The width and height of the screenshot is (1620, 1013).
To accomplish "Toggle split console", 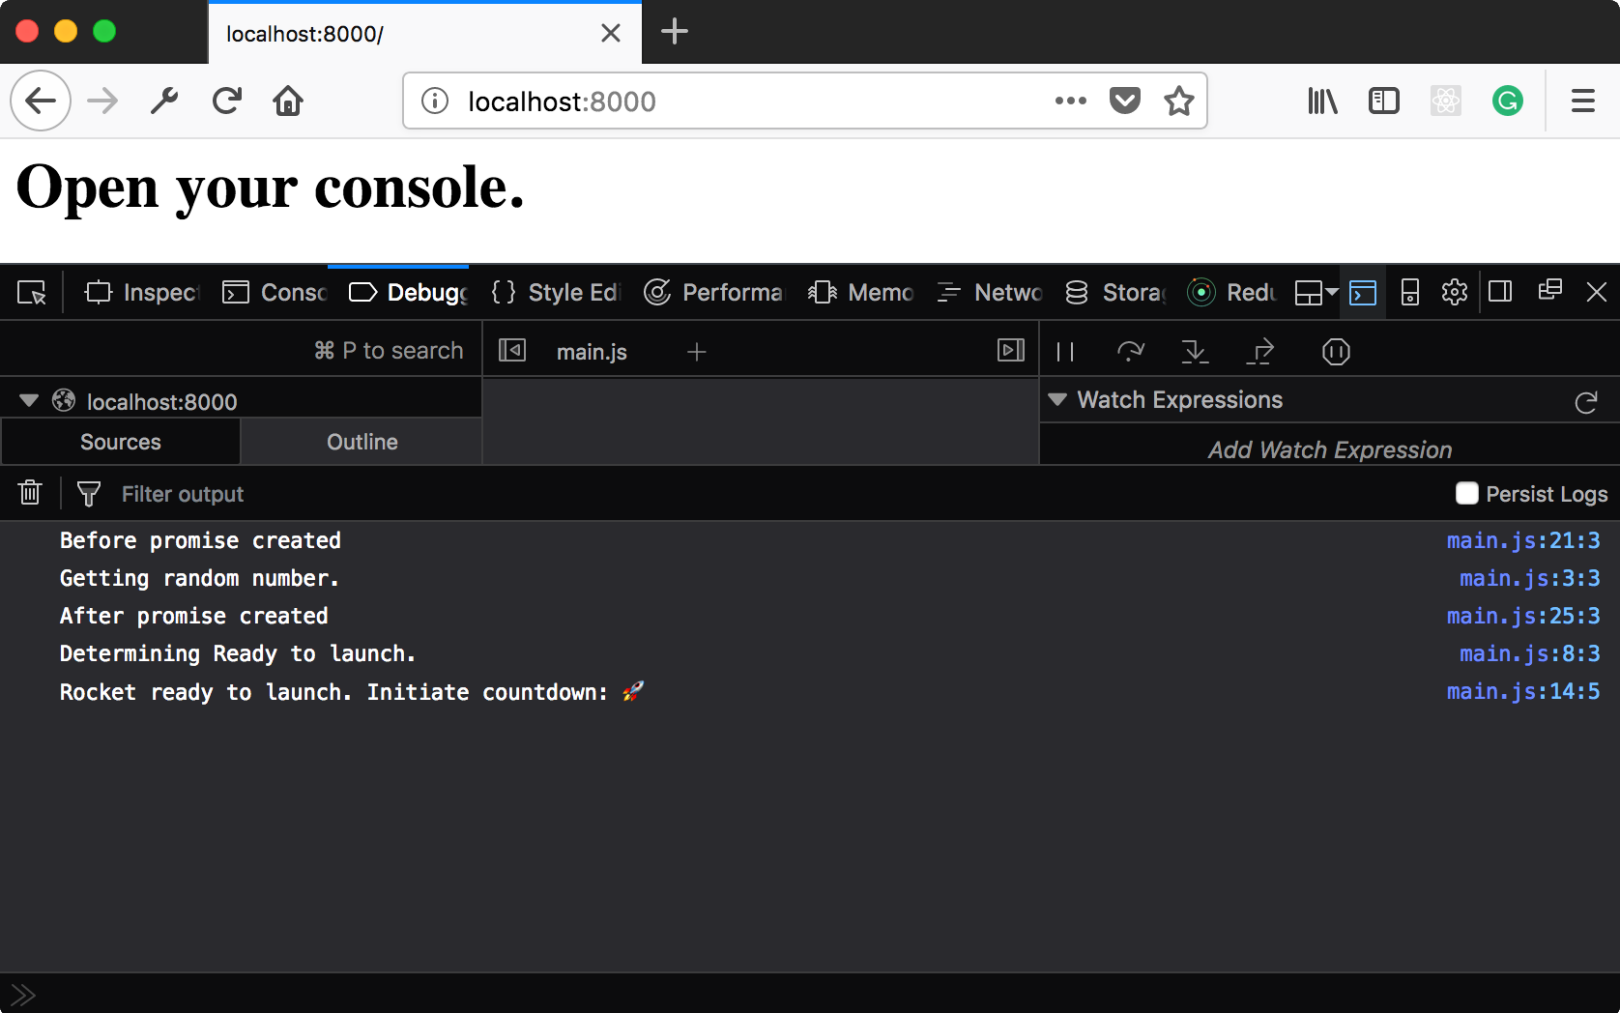I will [x=1363, y=293].
